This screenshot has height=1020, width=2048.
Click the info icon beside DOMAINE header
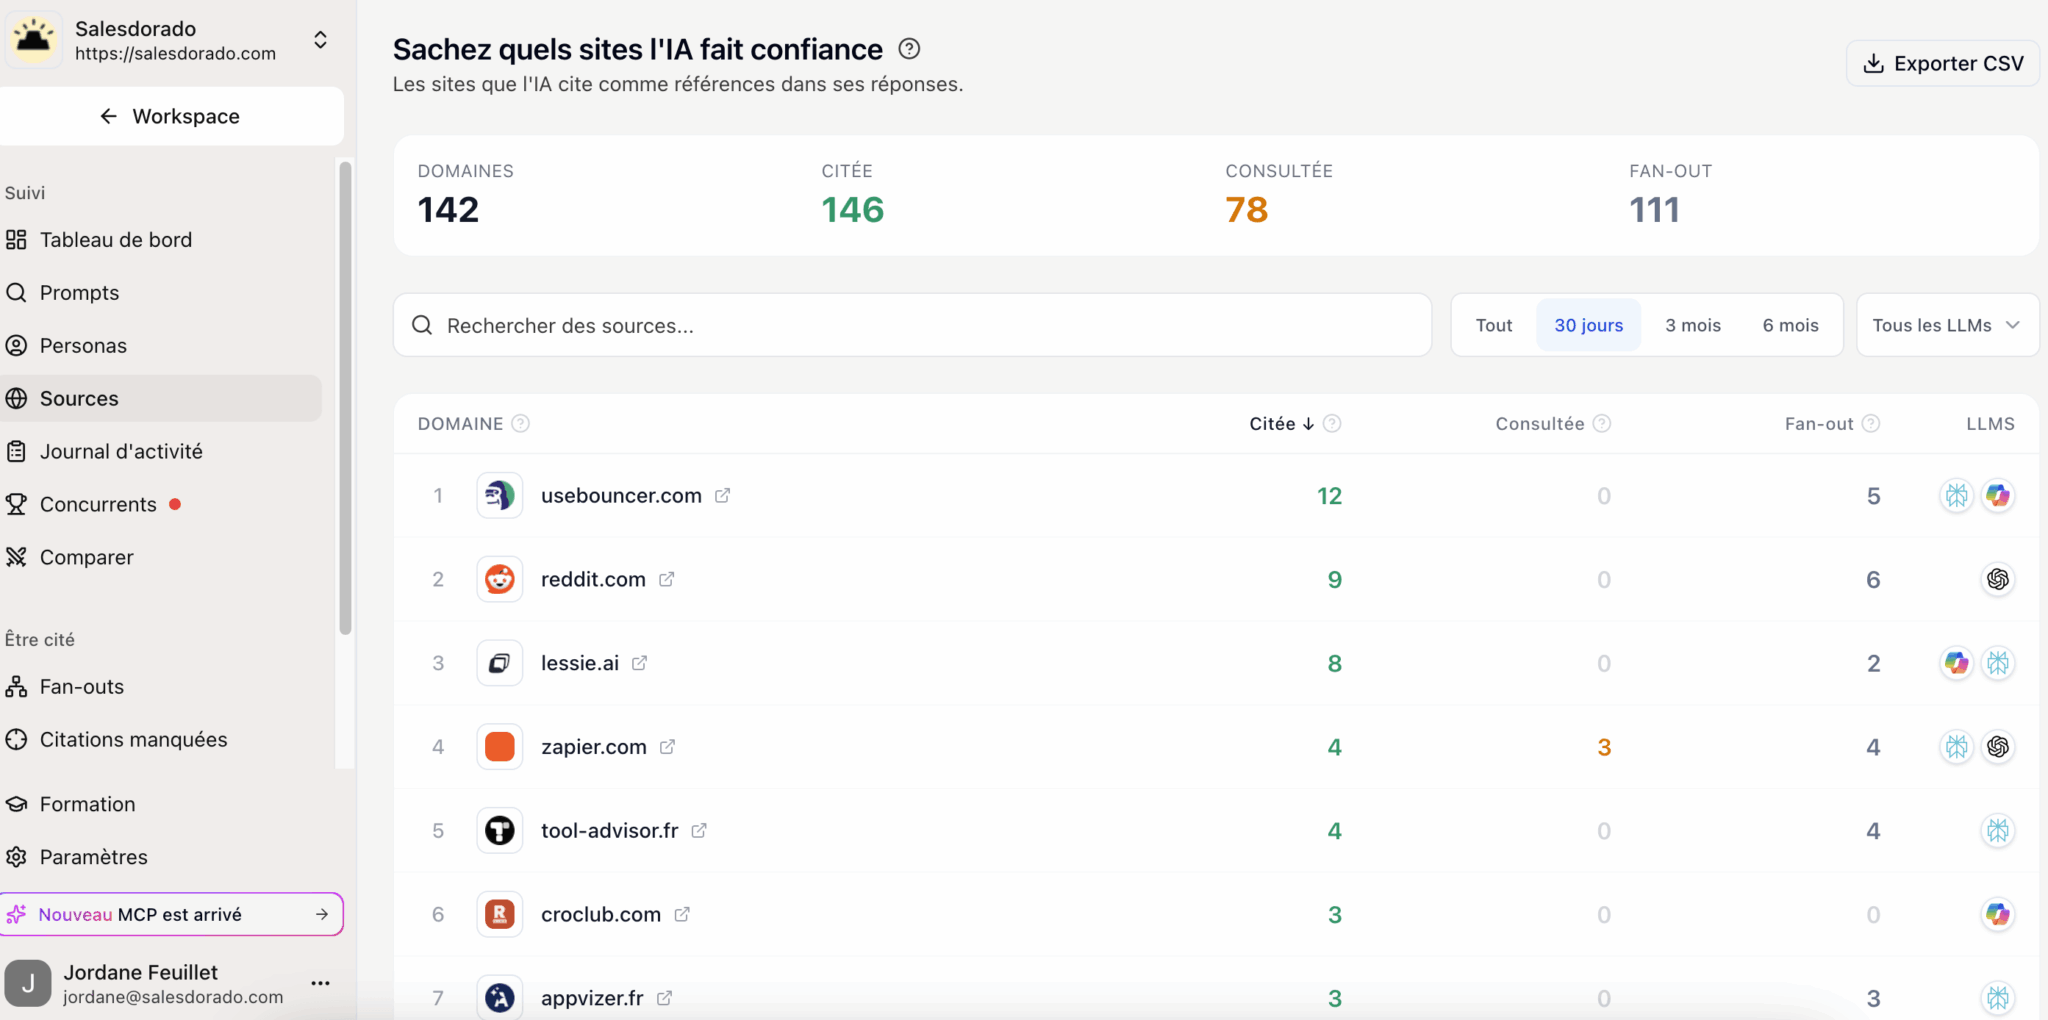(x=521, y=424)
